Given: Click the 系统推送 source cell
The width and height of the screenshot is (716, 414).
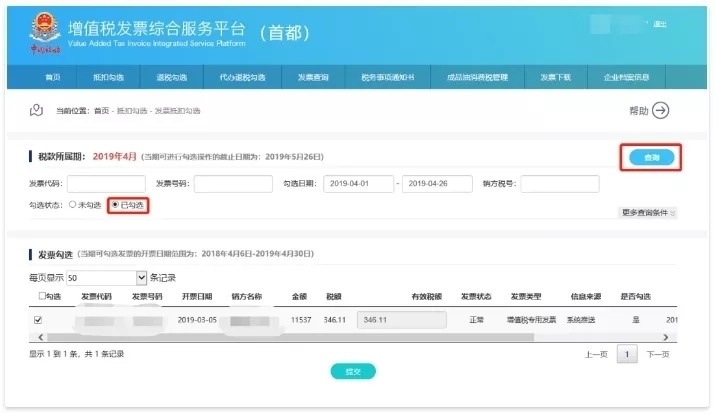Looking at the screenshot, I should point(581,320).
